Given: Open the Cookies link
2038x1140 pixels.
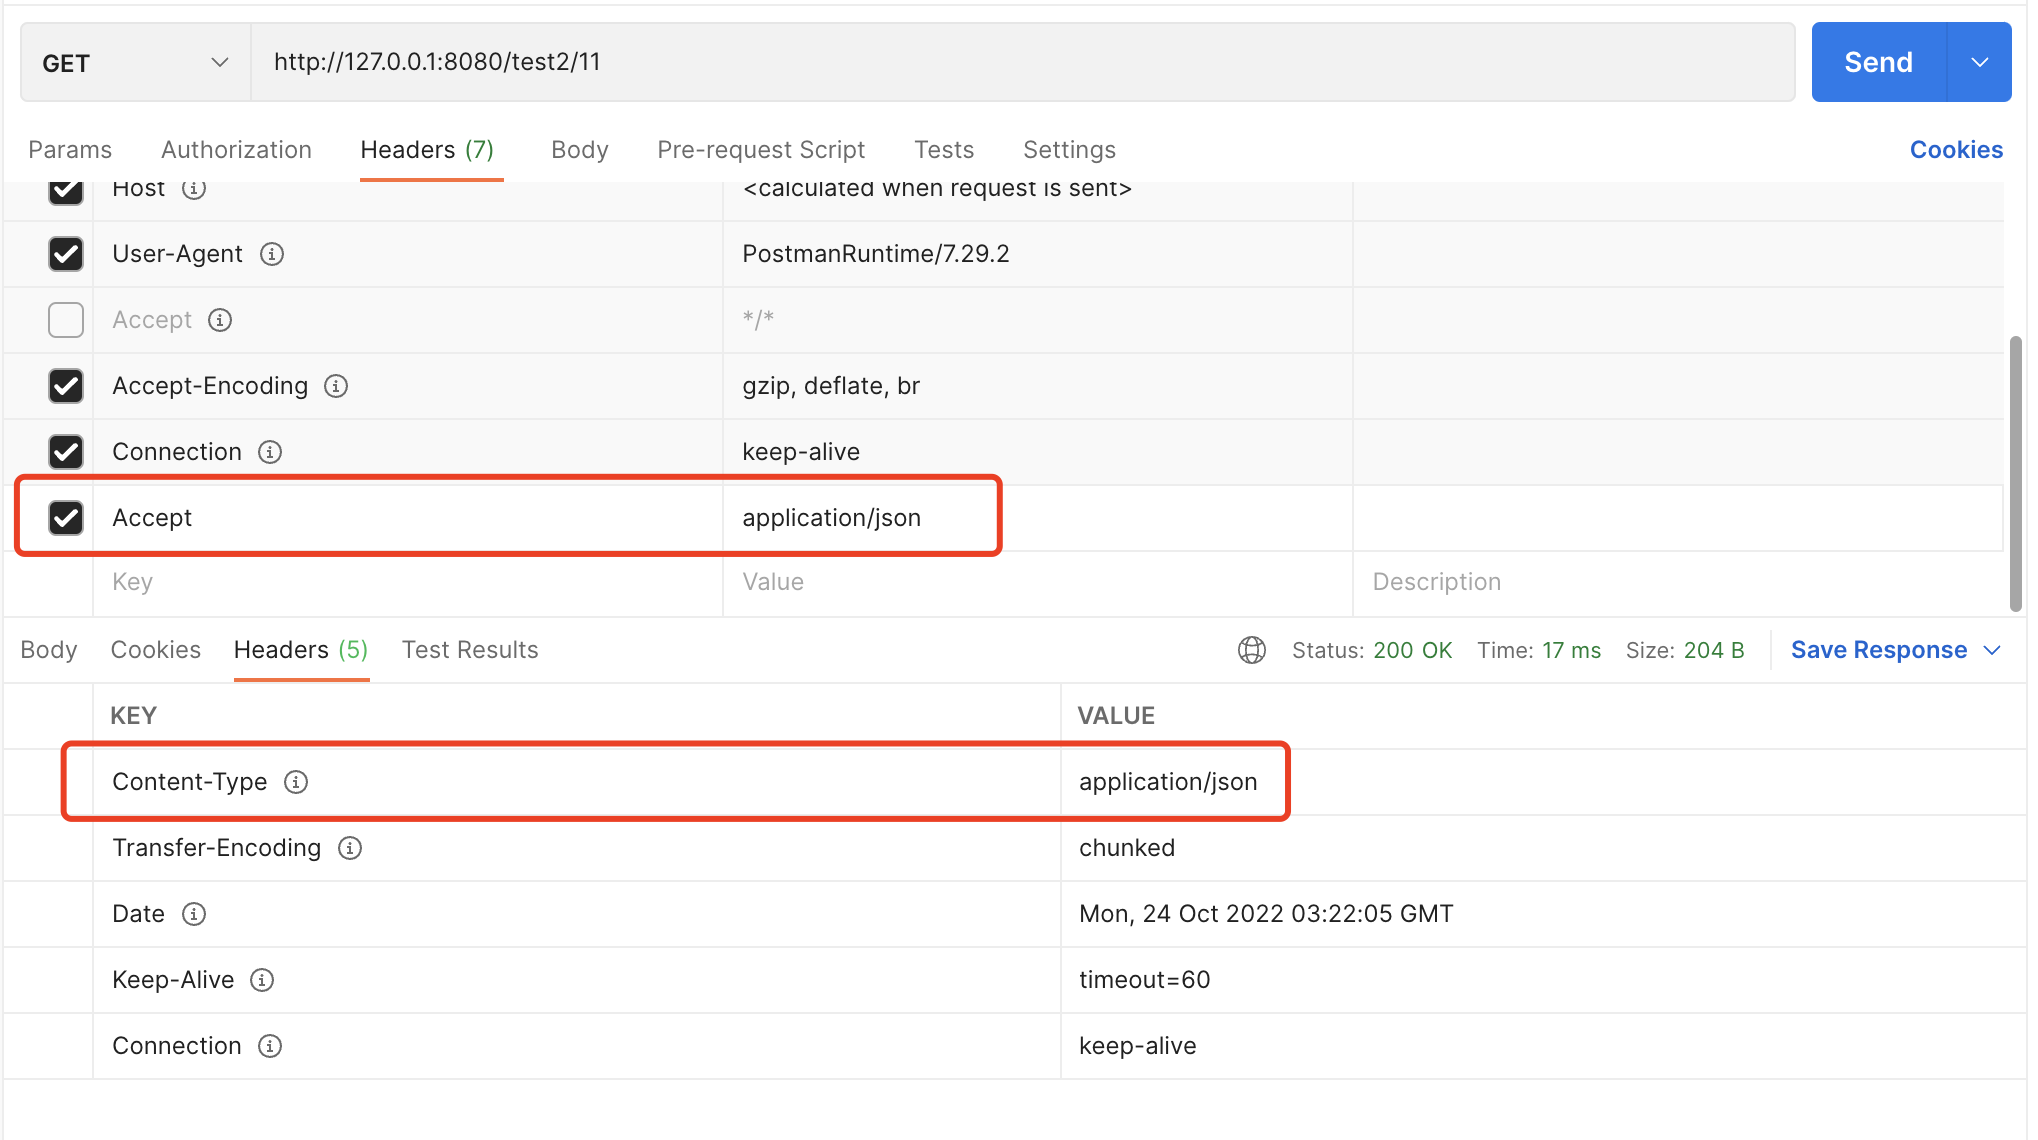Looking at the screenshot, I should coord(1955,150).
